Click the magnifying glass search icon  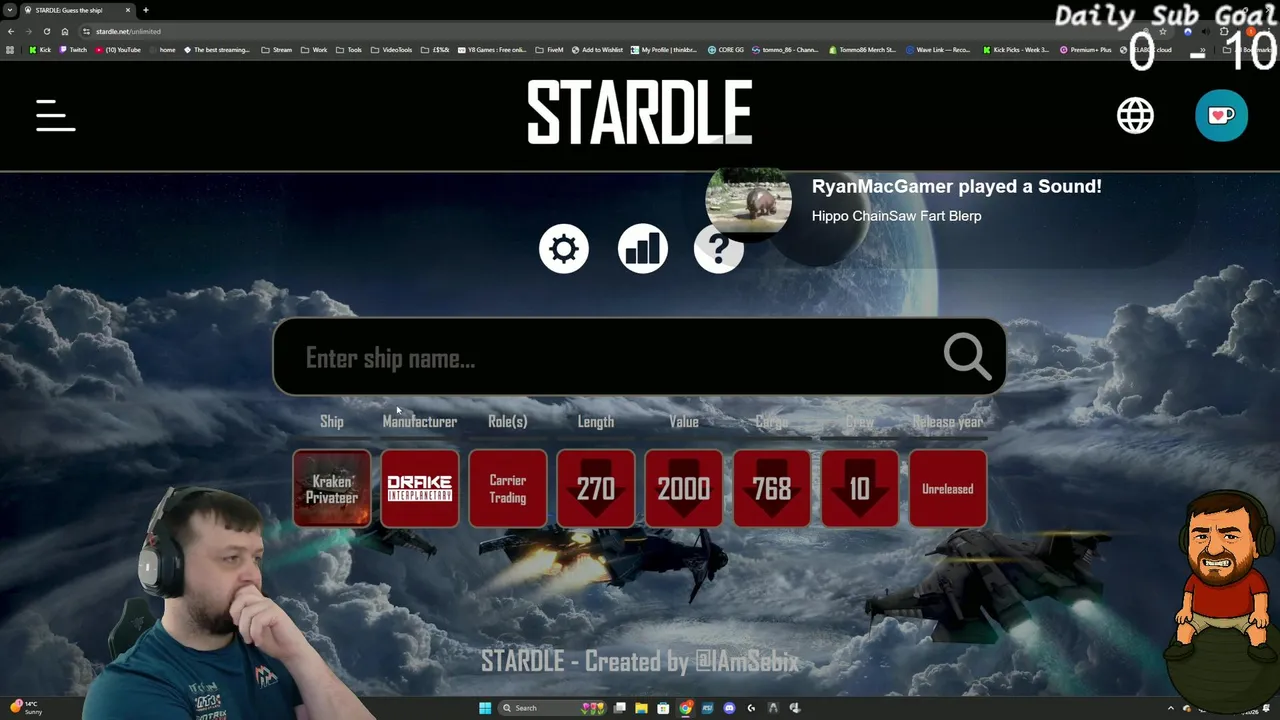click(967, 357)
